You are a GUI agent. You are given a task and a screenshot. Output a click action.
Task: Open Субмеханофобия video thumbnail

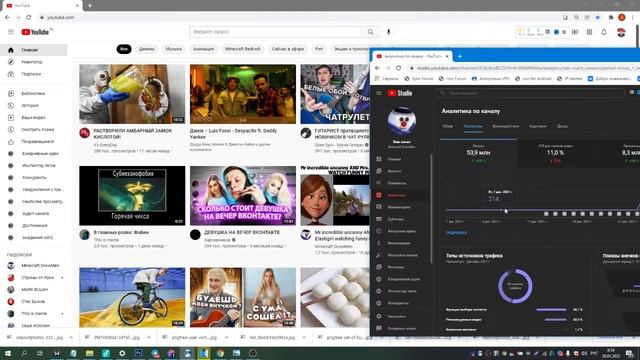(132, 196)
